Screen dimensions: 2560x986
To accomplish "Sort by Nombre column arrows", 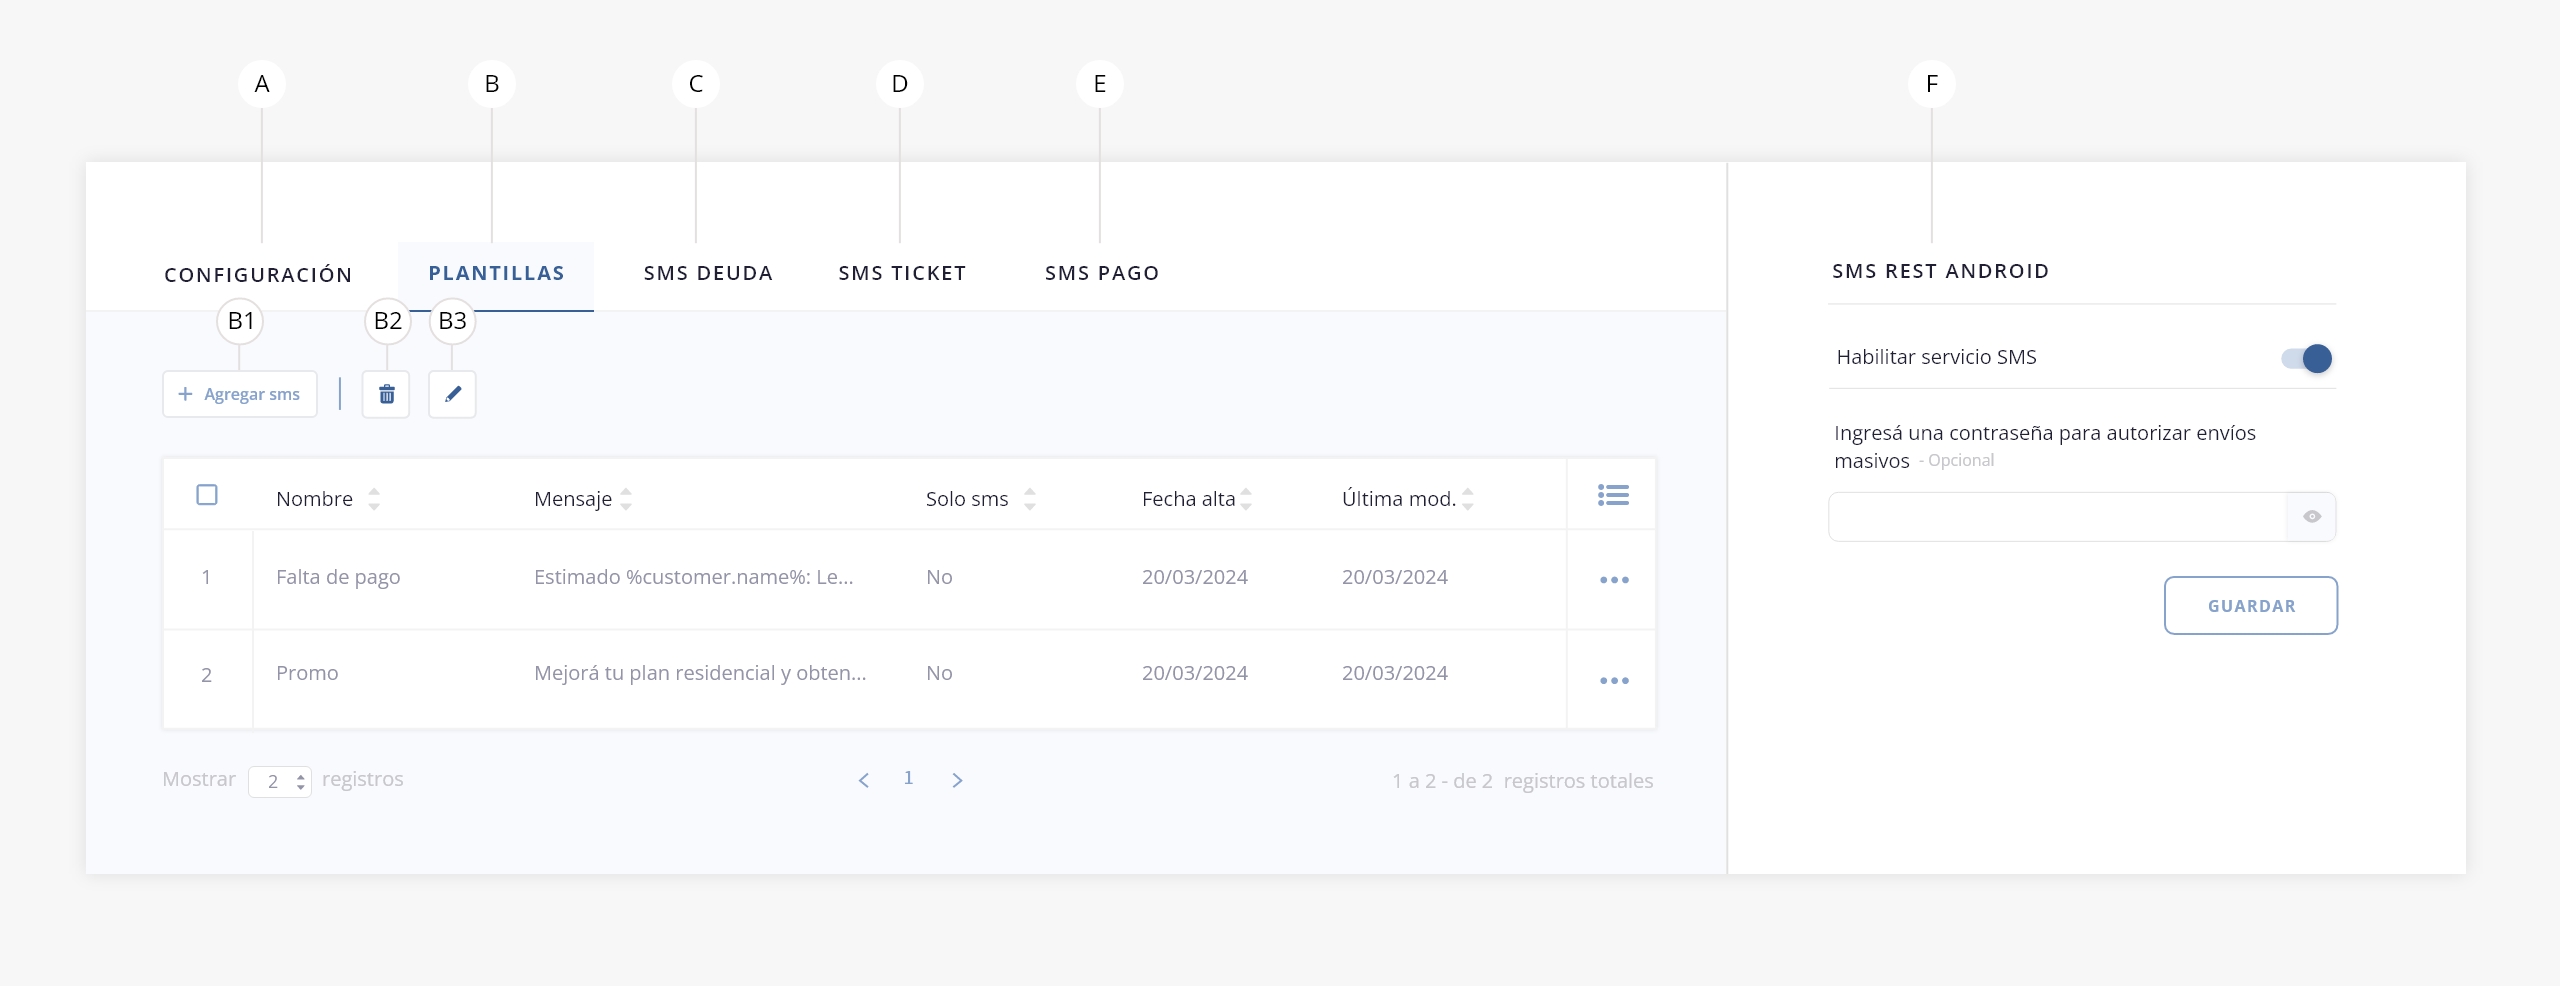I will point(374,499).
